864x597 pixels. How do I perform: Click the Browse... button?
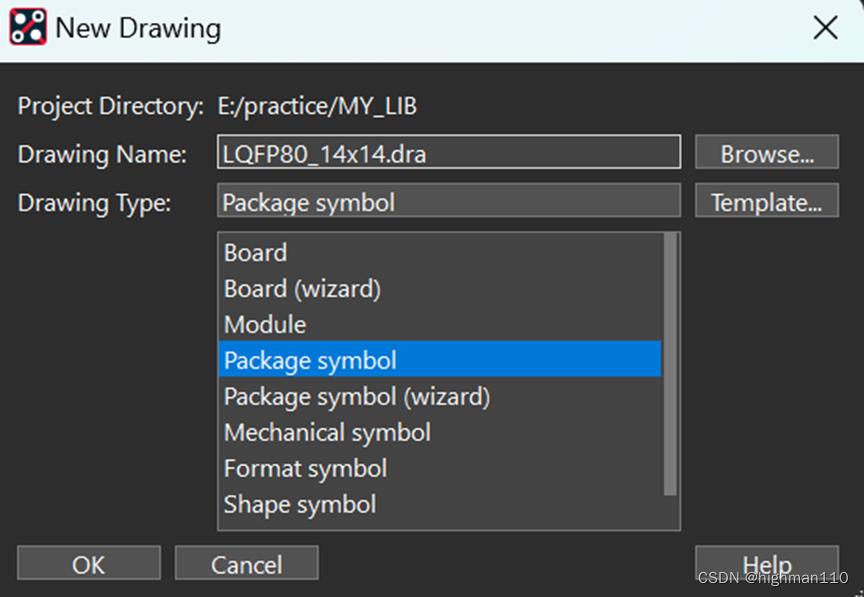766,154
